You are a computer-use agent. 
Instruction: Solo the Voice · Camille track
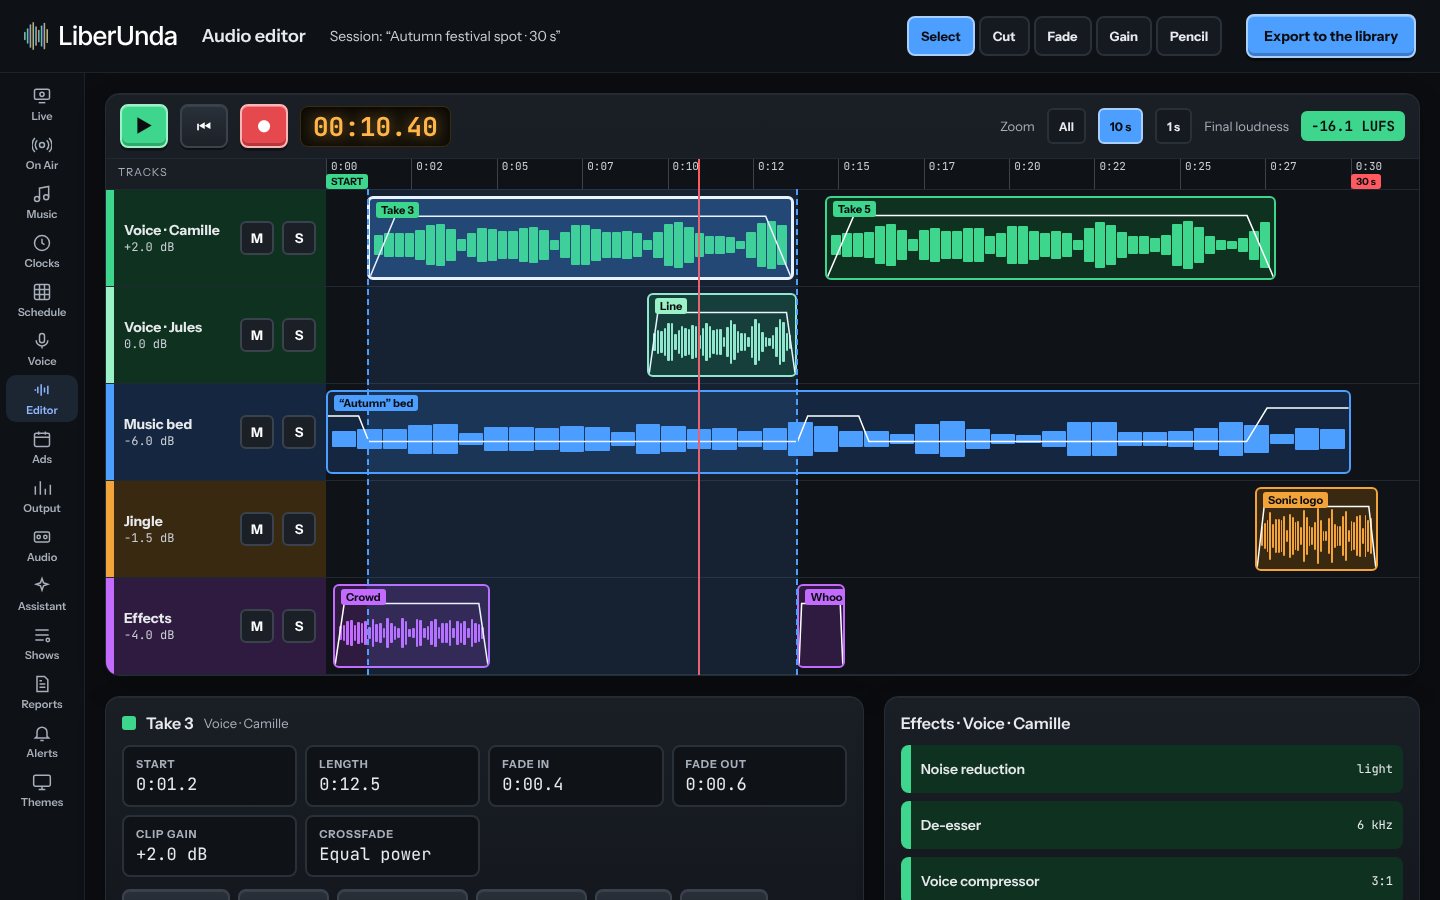tap(299, 238)
